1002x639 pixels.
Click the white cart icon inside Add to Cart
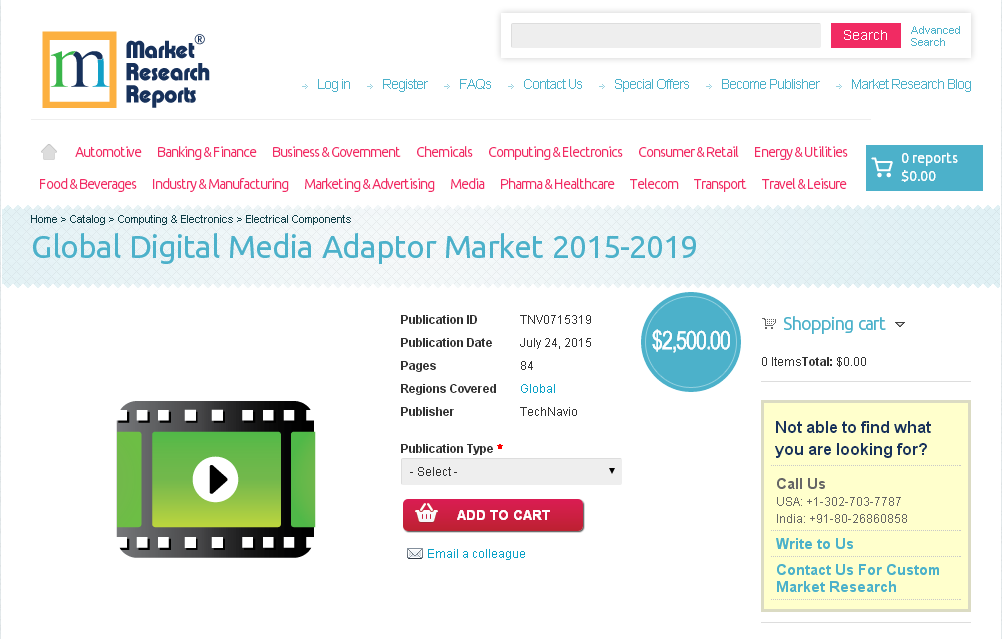pyautogui.click(x=427, y=515)
